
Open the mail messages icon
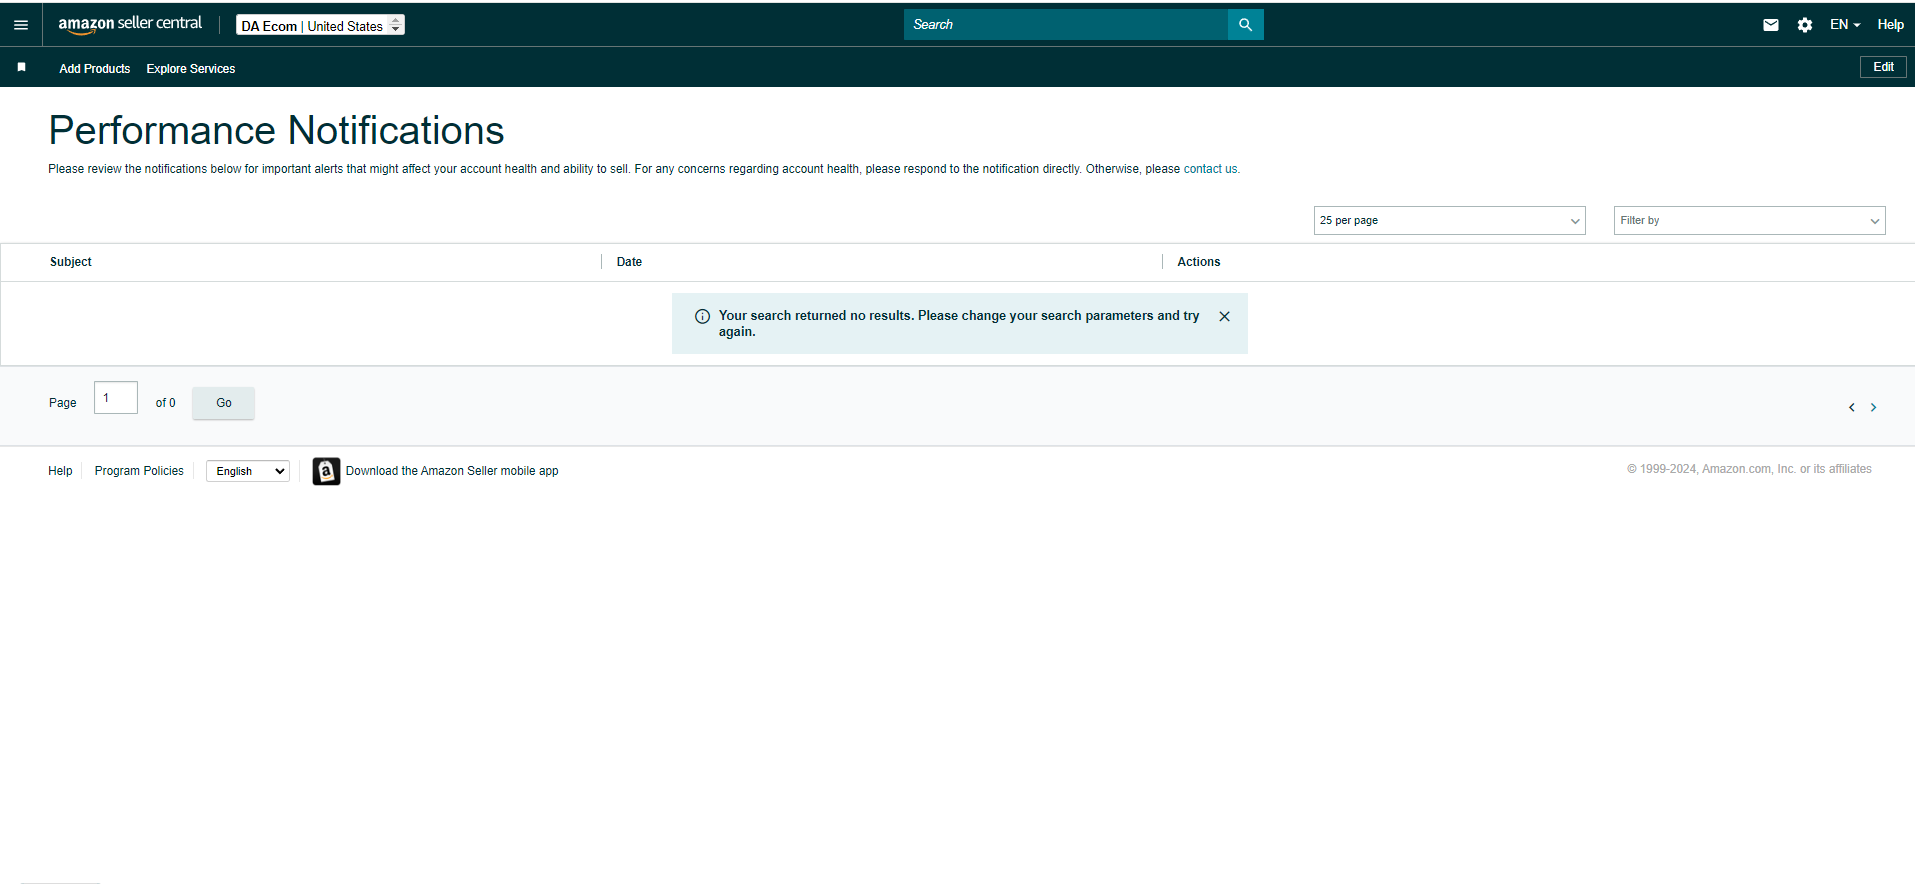(1771, 25)
